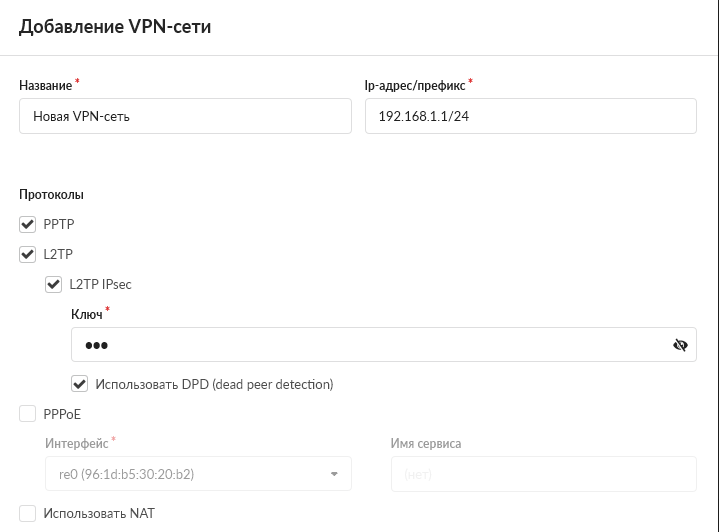Screen dimensions: 719x532
Task: Click the arrow of the re0 interface dropdown
Action: [x=334, y=474]
